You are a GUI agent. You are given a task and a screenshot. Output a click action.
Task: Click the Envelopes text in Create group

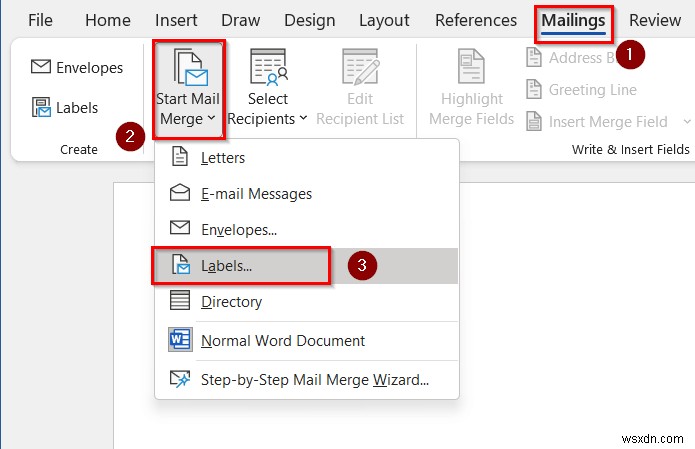[90, 67]
